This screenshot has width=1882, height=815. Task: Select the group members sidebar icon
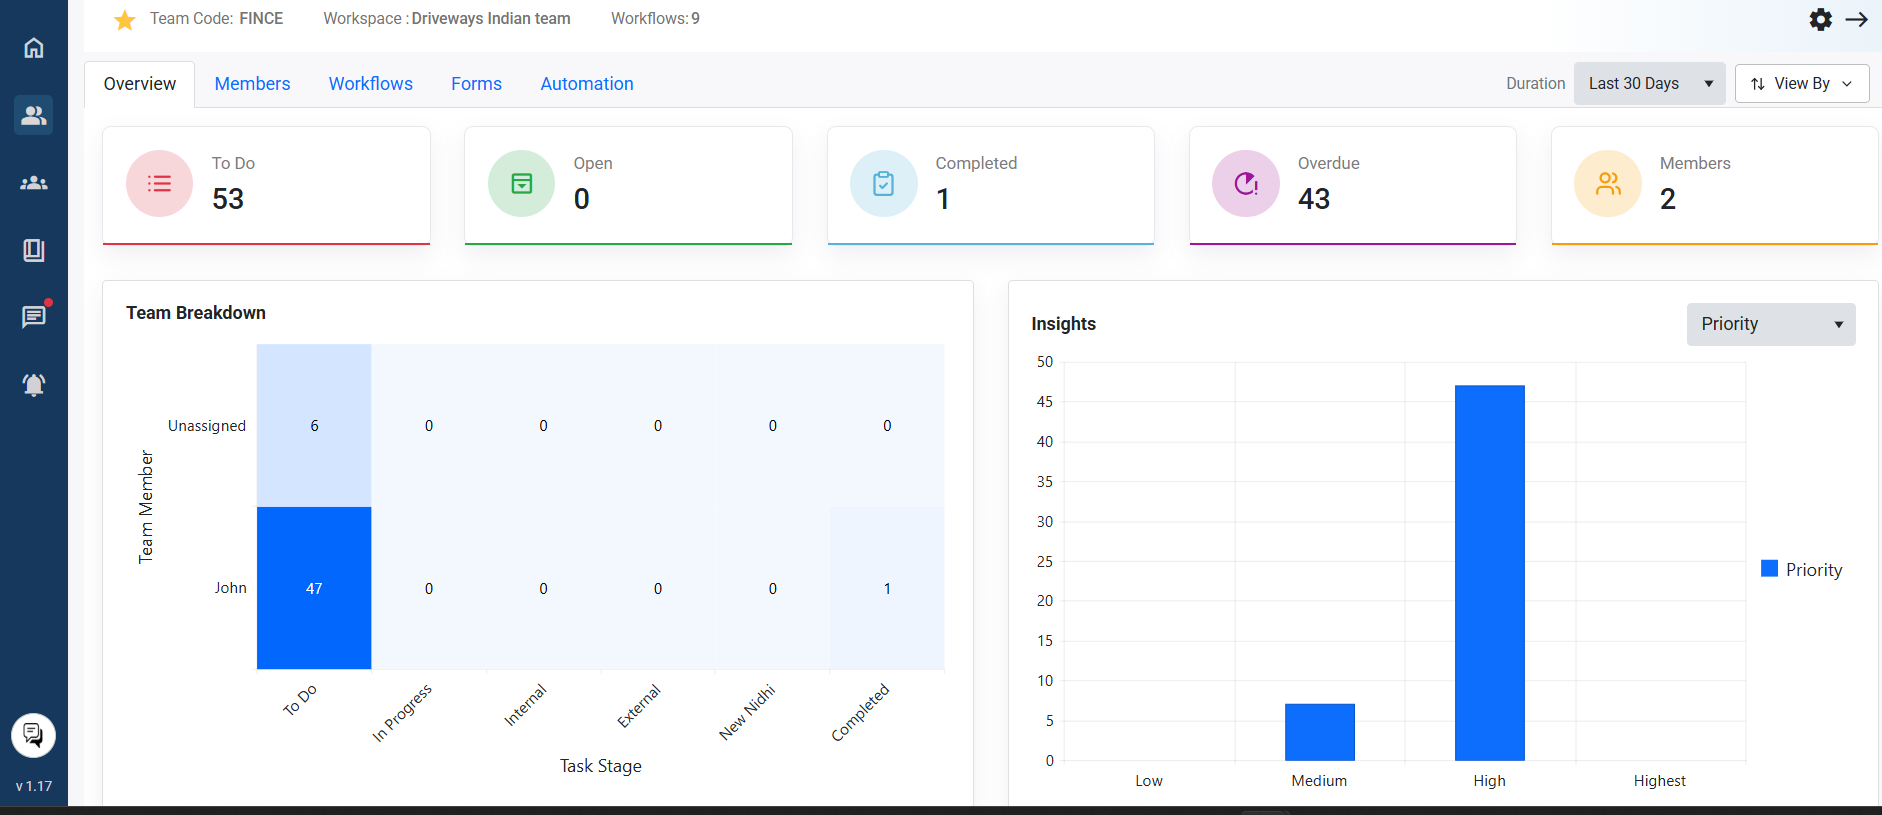(34, 183)
